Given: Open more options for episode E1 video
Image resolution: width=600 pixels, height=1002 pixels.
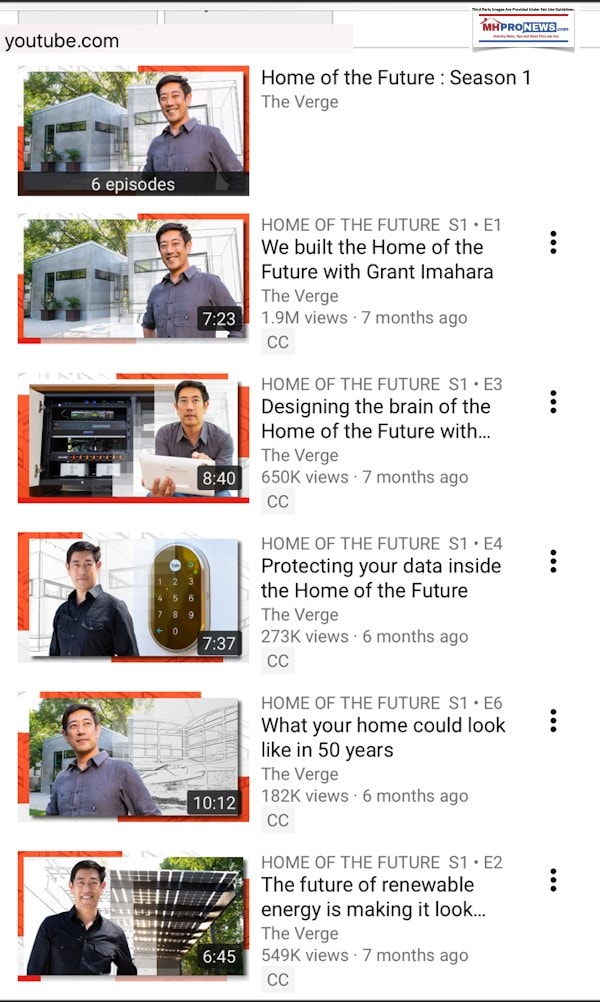Looking at the screenshot, I should (553, 242).
